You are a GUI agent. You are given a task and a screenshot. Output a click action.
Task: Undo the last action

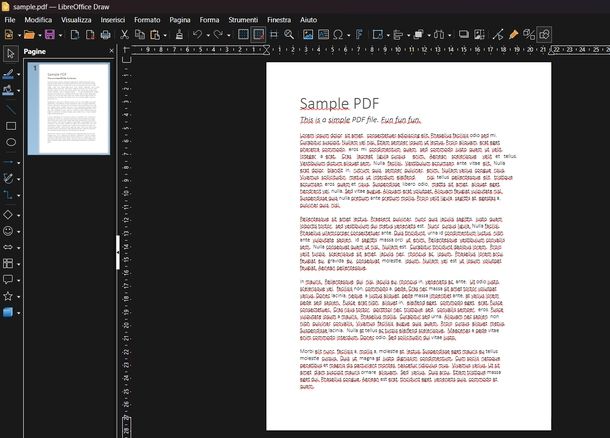198,35
